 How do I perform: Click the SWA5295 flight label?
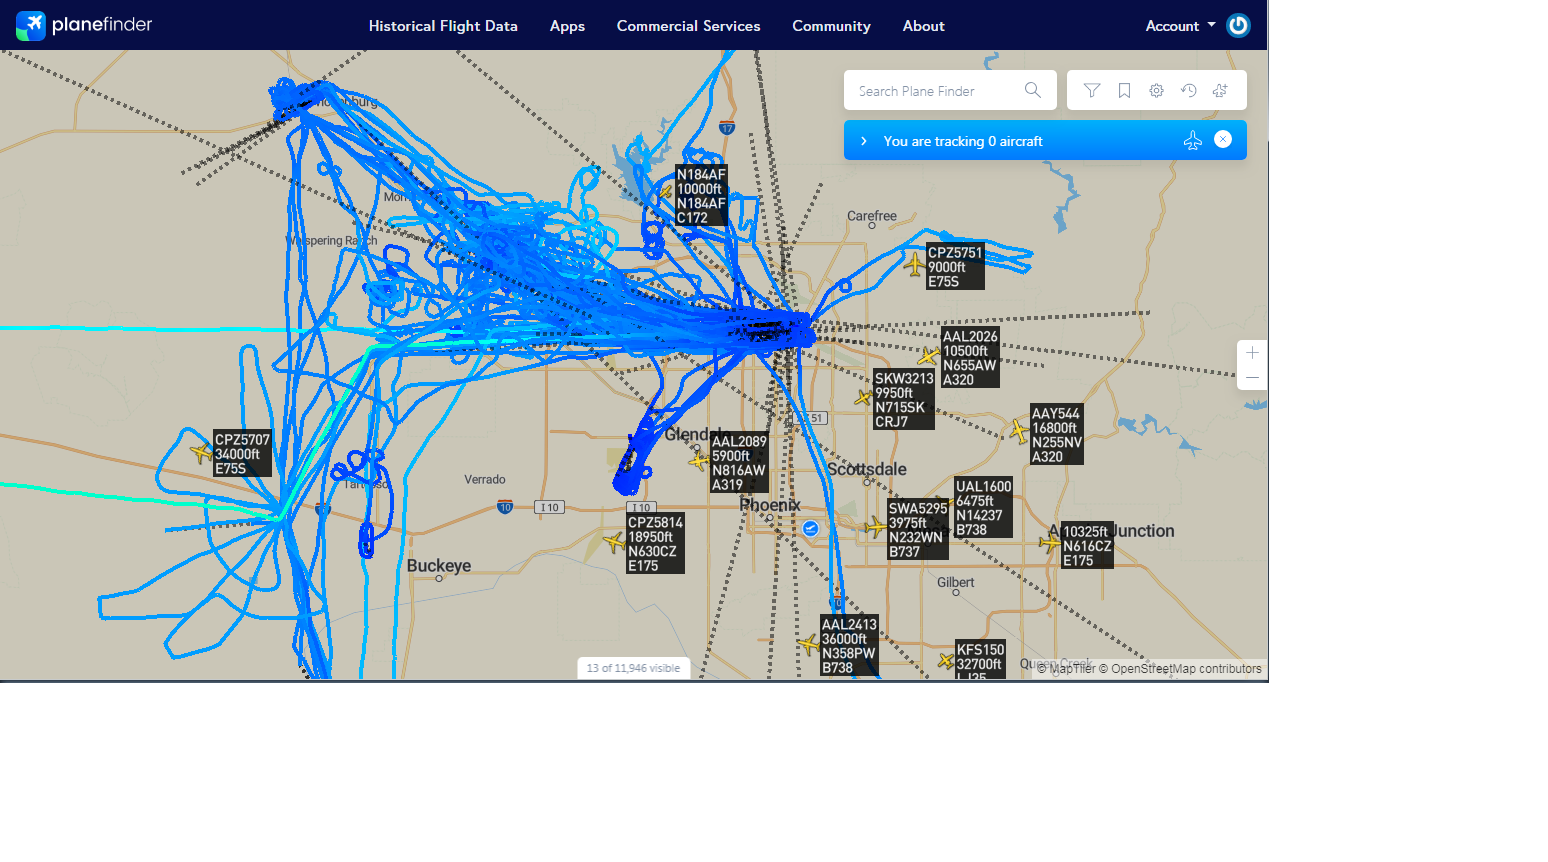pos(918,530)
